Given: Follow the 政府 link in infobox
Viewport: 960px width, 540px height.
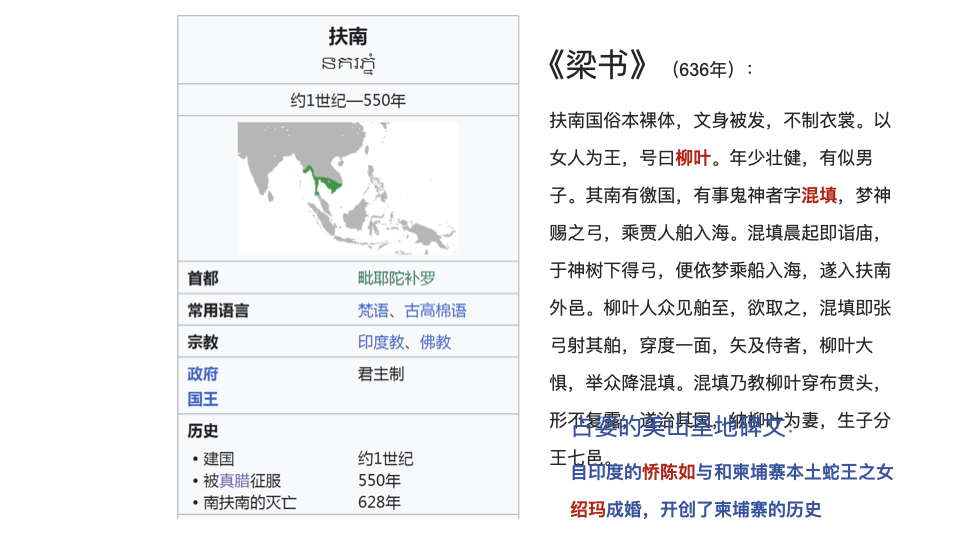Looking at the screenshot, I should (x=203, y=374).
